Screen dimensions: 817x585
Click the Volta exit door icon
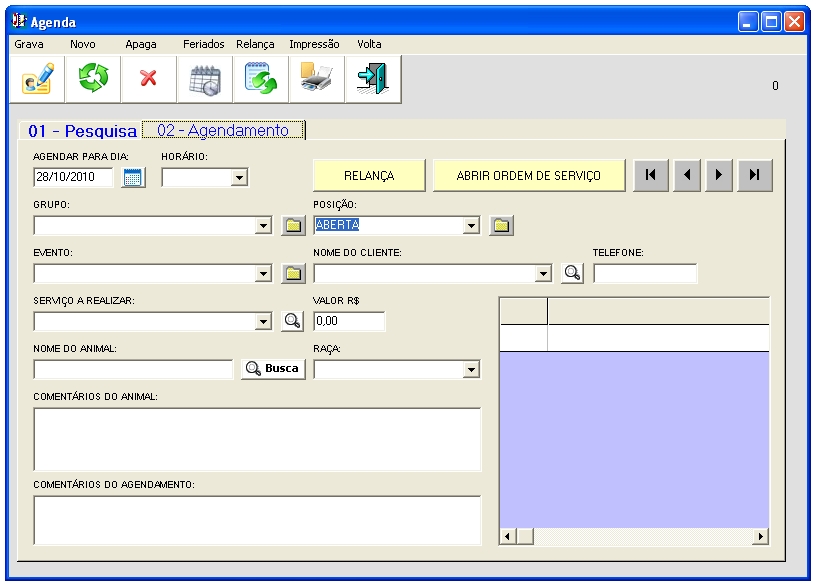click(x=372, y=79)
